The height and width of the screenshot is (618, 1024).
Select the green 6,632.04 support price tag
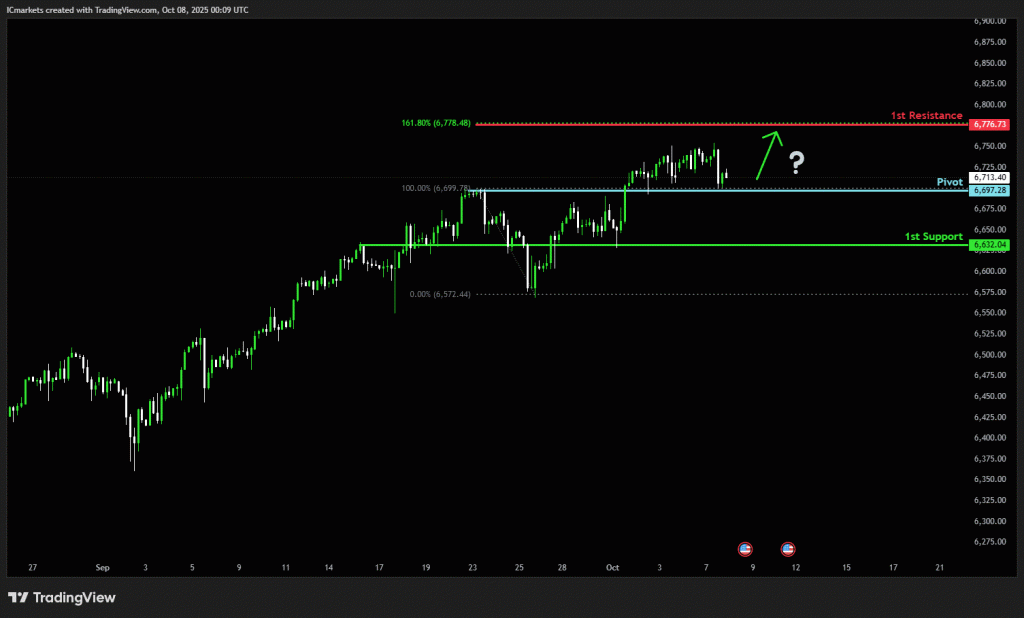click(988, 244)
